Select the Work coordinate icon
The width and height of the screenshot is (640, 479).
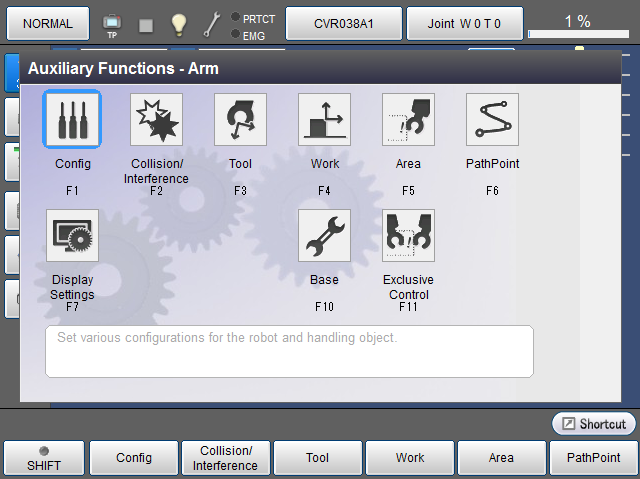pos(324,120)
